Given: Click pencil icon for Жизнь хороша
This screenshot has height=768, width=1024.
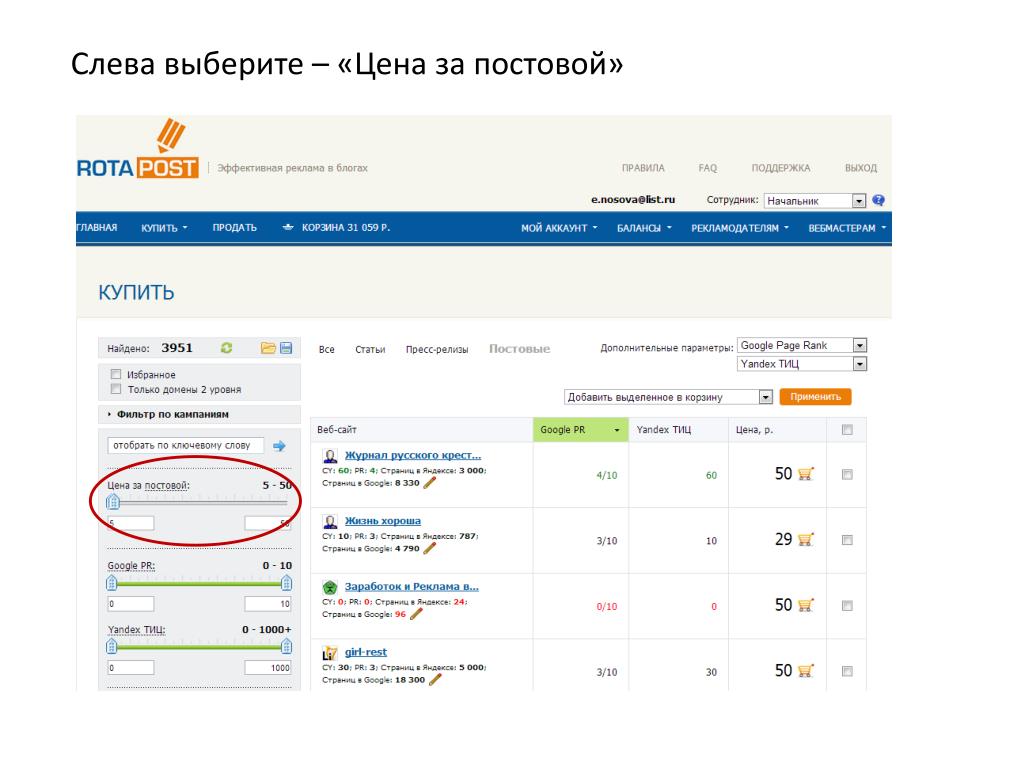Looking at the screenshot, I should coord(429,549).
